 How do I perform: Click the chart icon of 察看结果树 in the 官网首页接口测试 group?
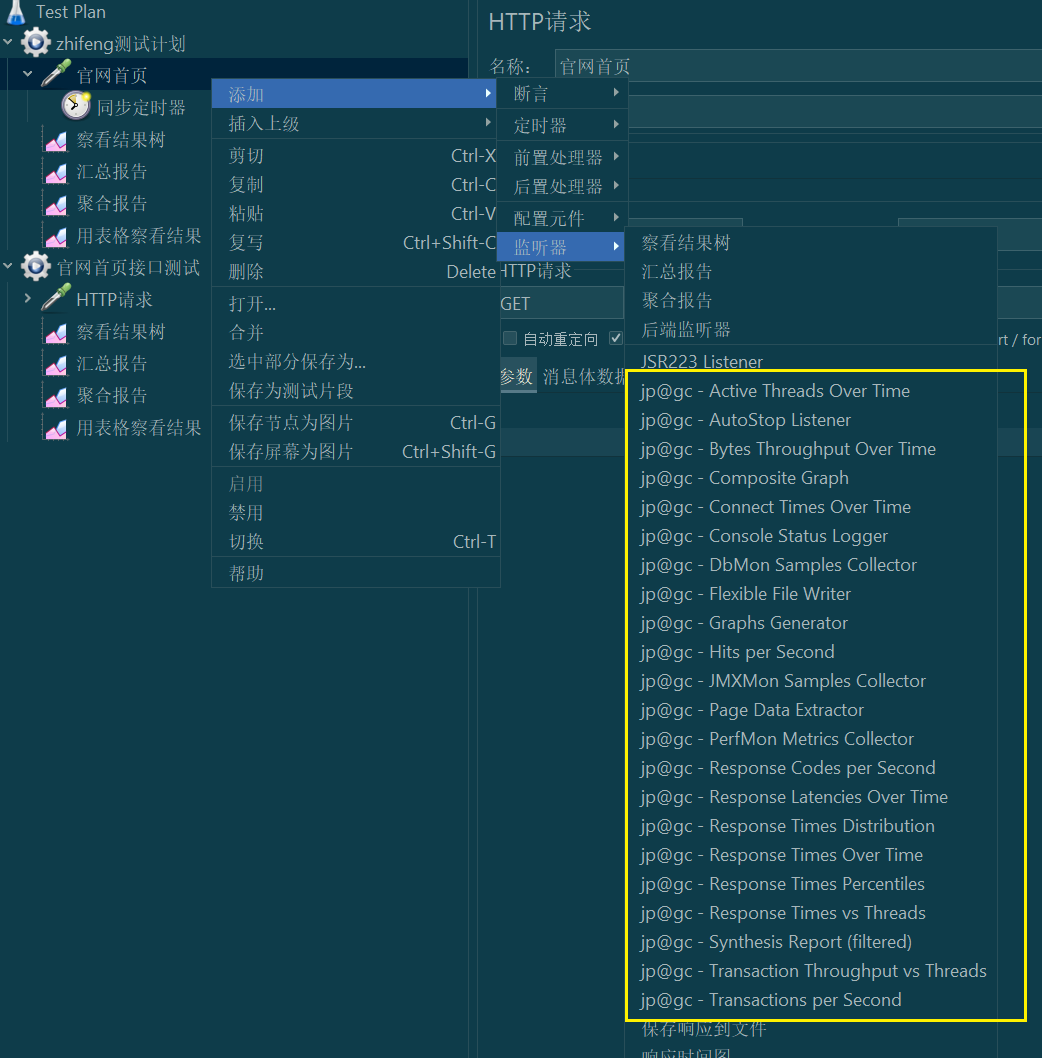pyautogui.click(x=56, y=332)
